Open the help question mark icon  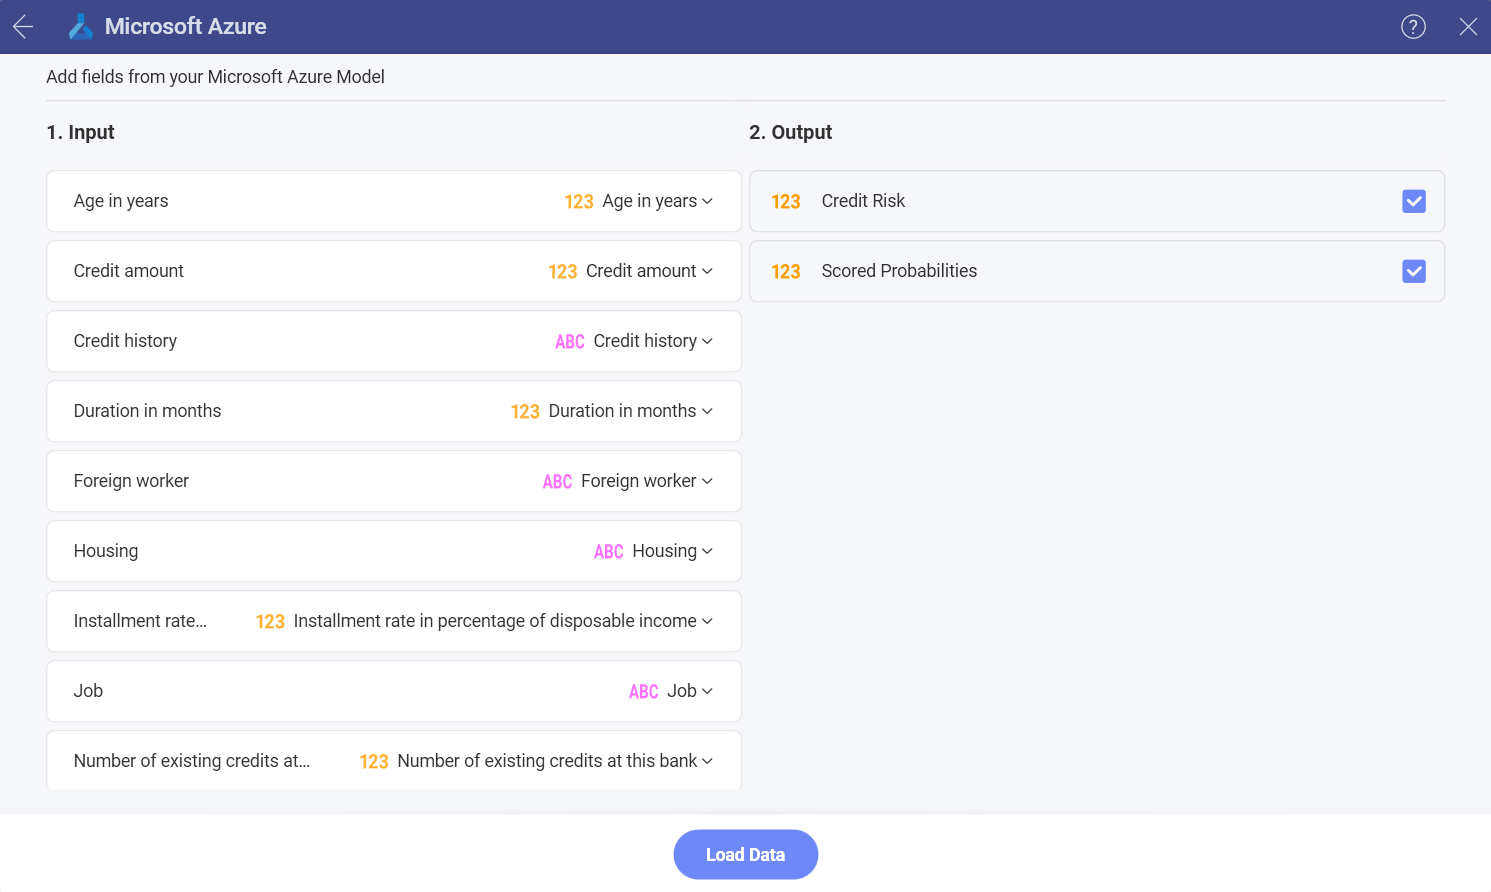pyautogui.click(x=1413, y=27)
